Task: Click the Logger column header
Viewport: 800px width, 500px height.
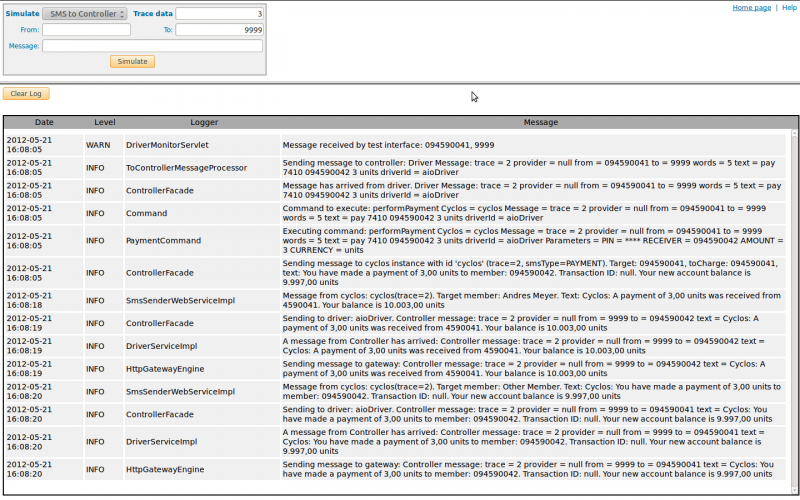Action: click(x=204, y=122)
